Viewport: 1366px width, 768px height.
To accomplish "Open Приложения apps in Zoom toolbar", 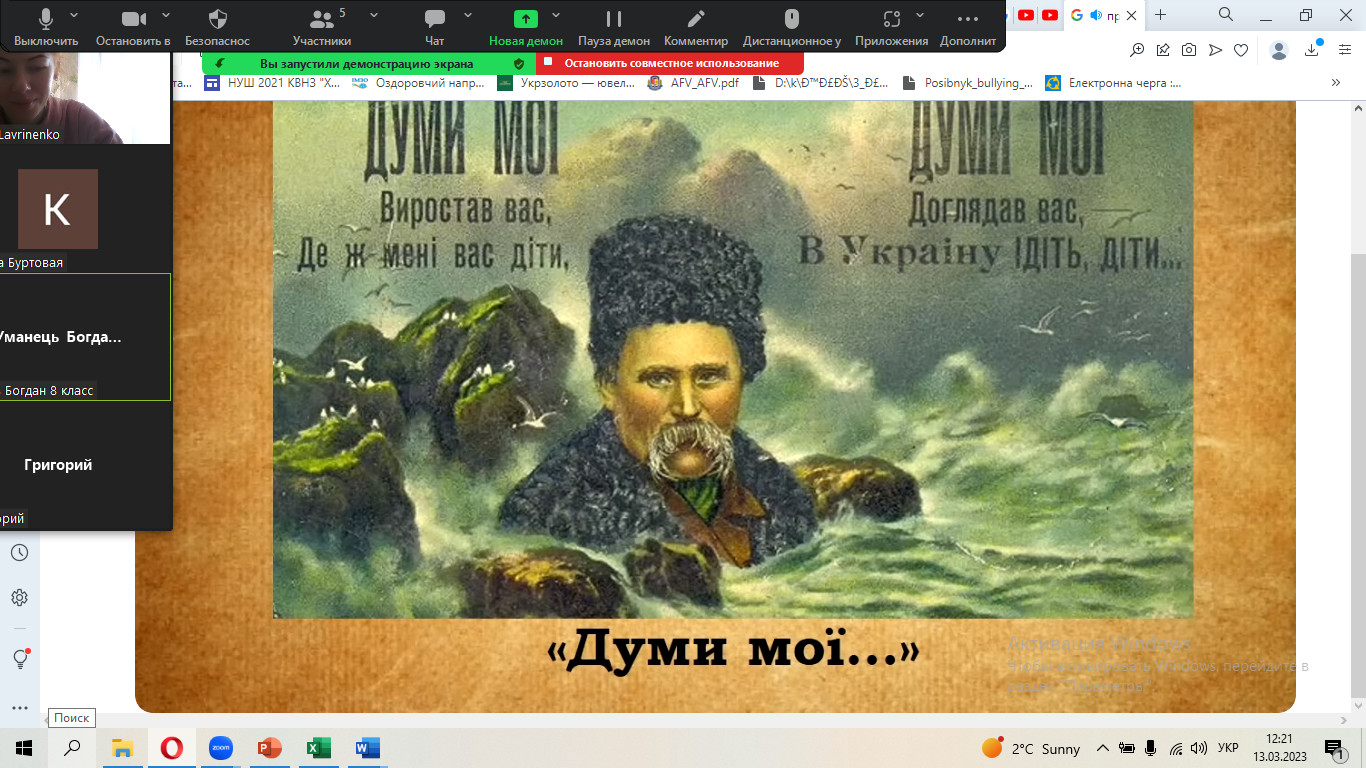I will click(x=892, y=27).
